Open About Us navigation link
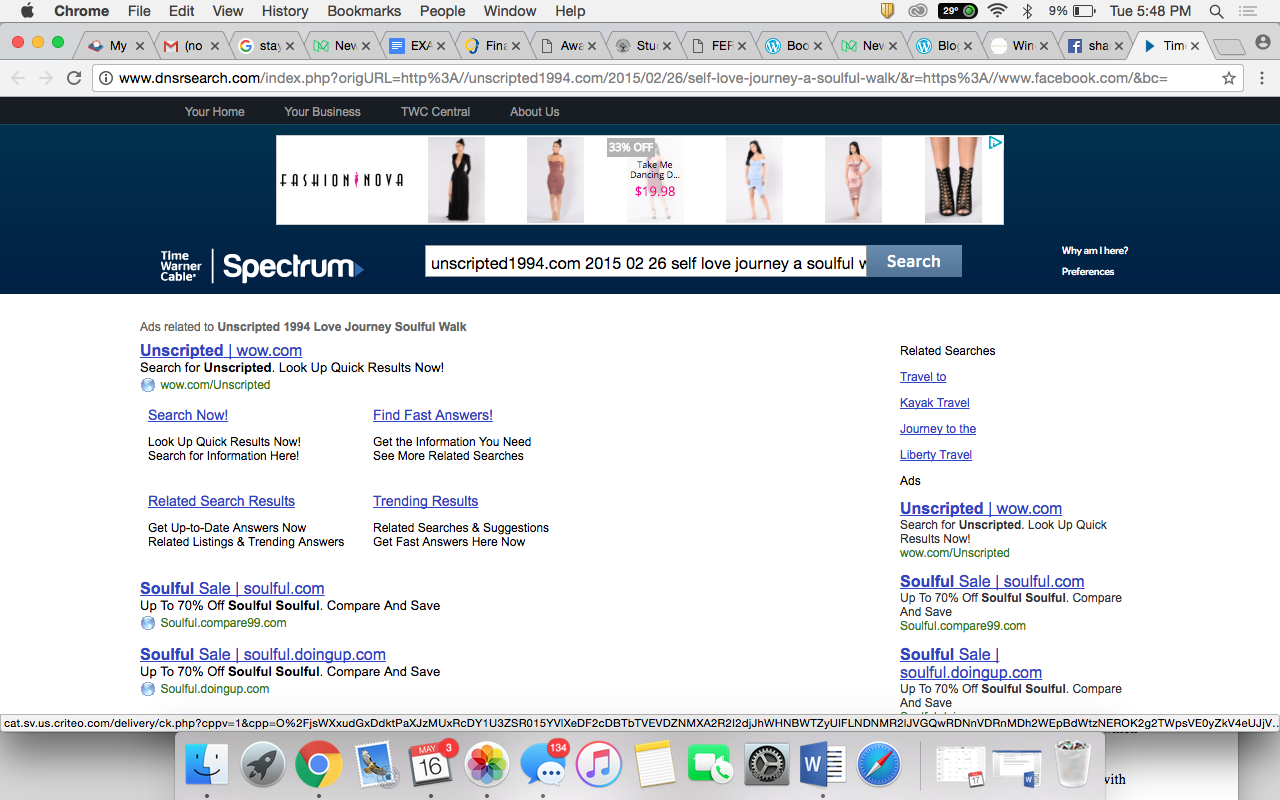 535,112
